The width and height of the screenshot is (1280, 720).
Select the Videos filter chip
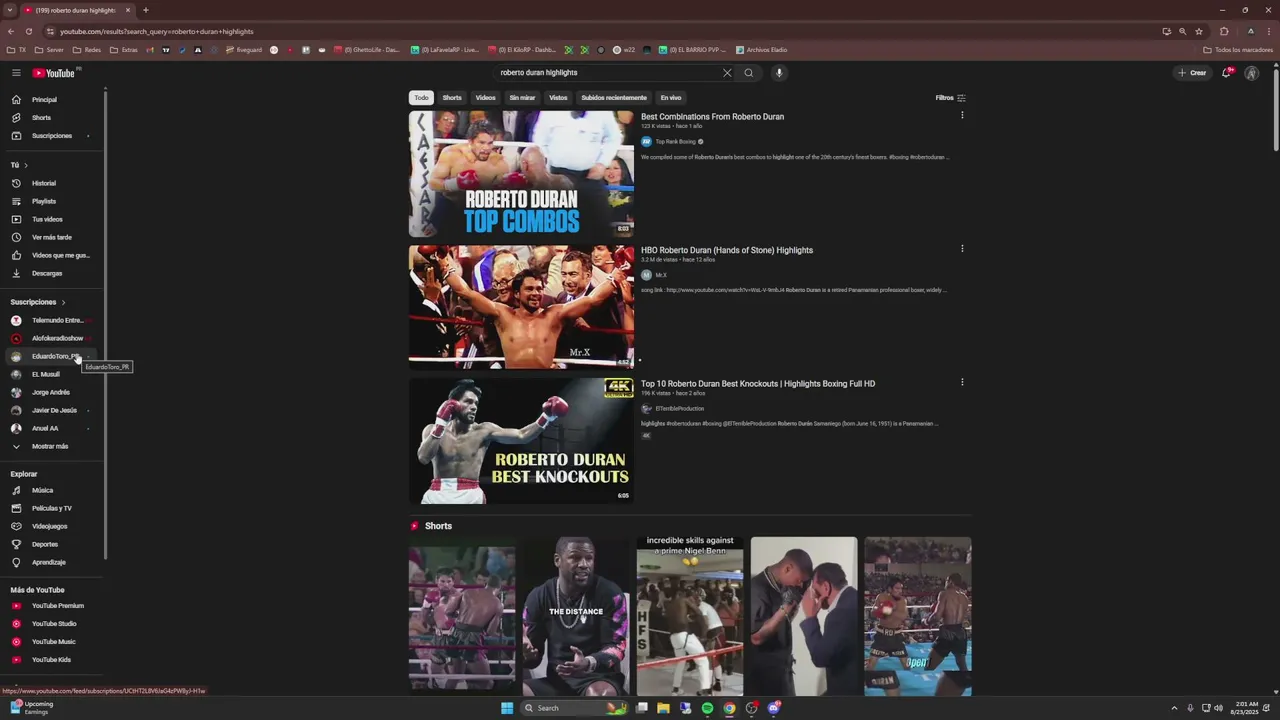pyautogui.click(x=485, y=98)
